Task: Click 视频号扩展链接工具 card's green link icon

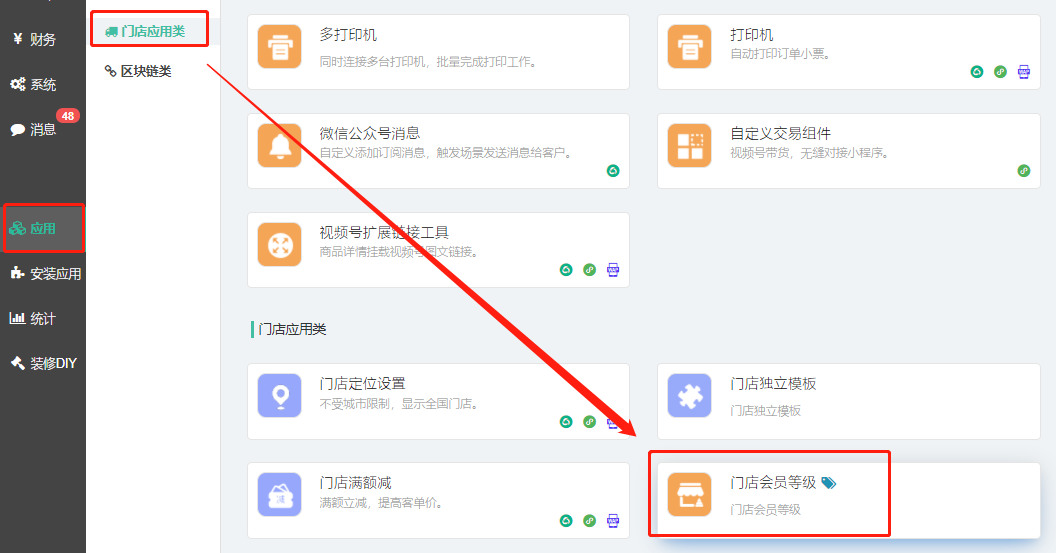Action: 589,270
